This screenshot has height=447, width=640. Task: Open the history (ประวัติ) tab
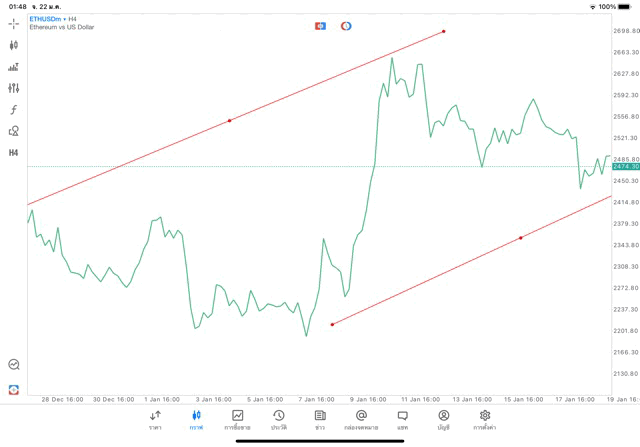[x=278, y=418]
